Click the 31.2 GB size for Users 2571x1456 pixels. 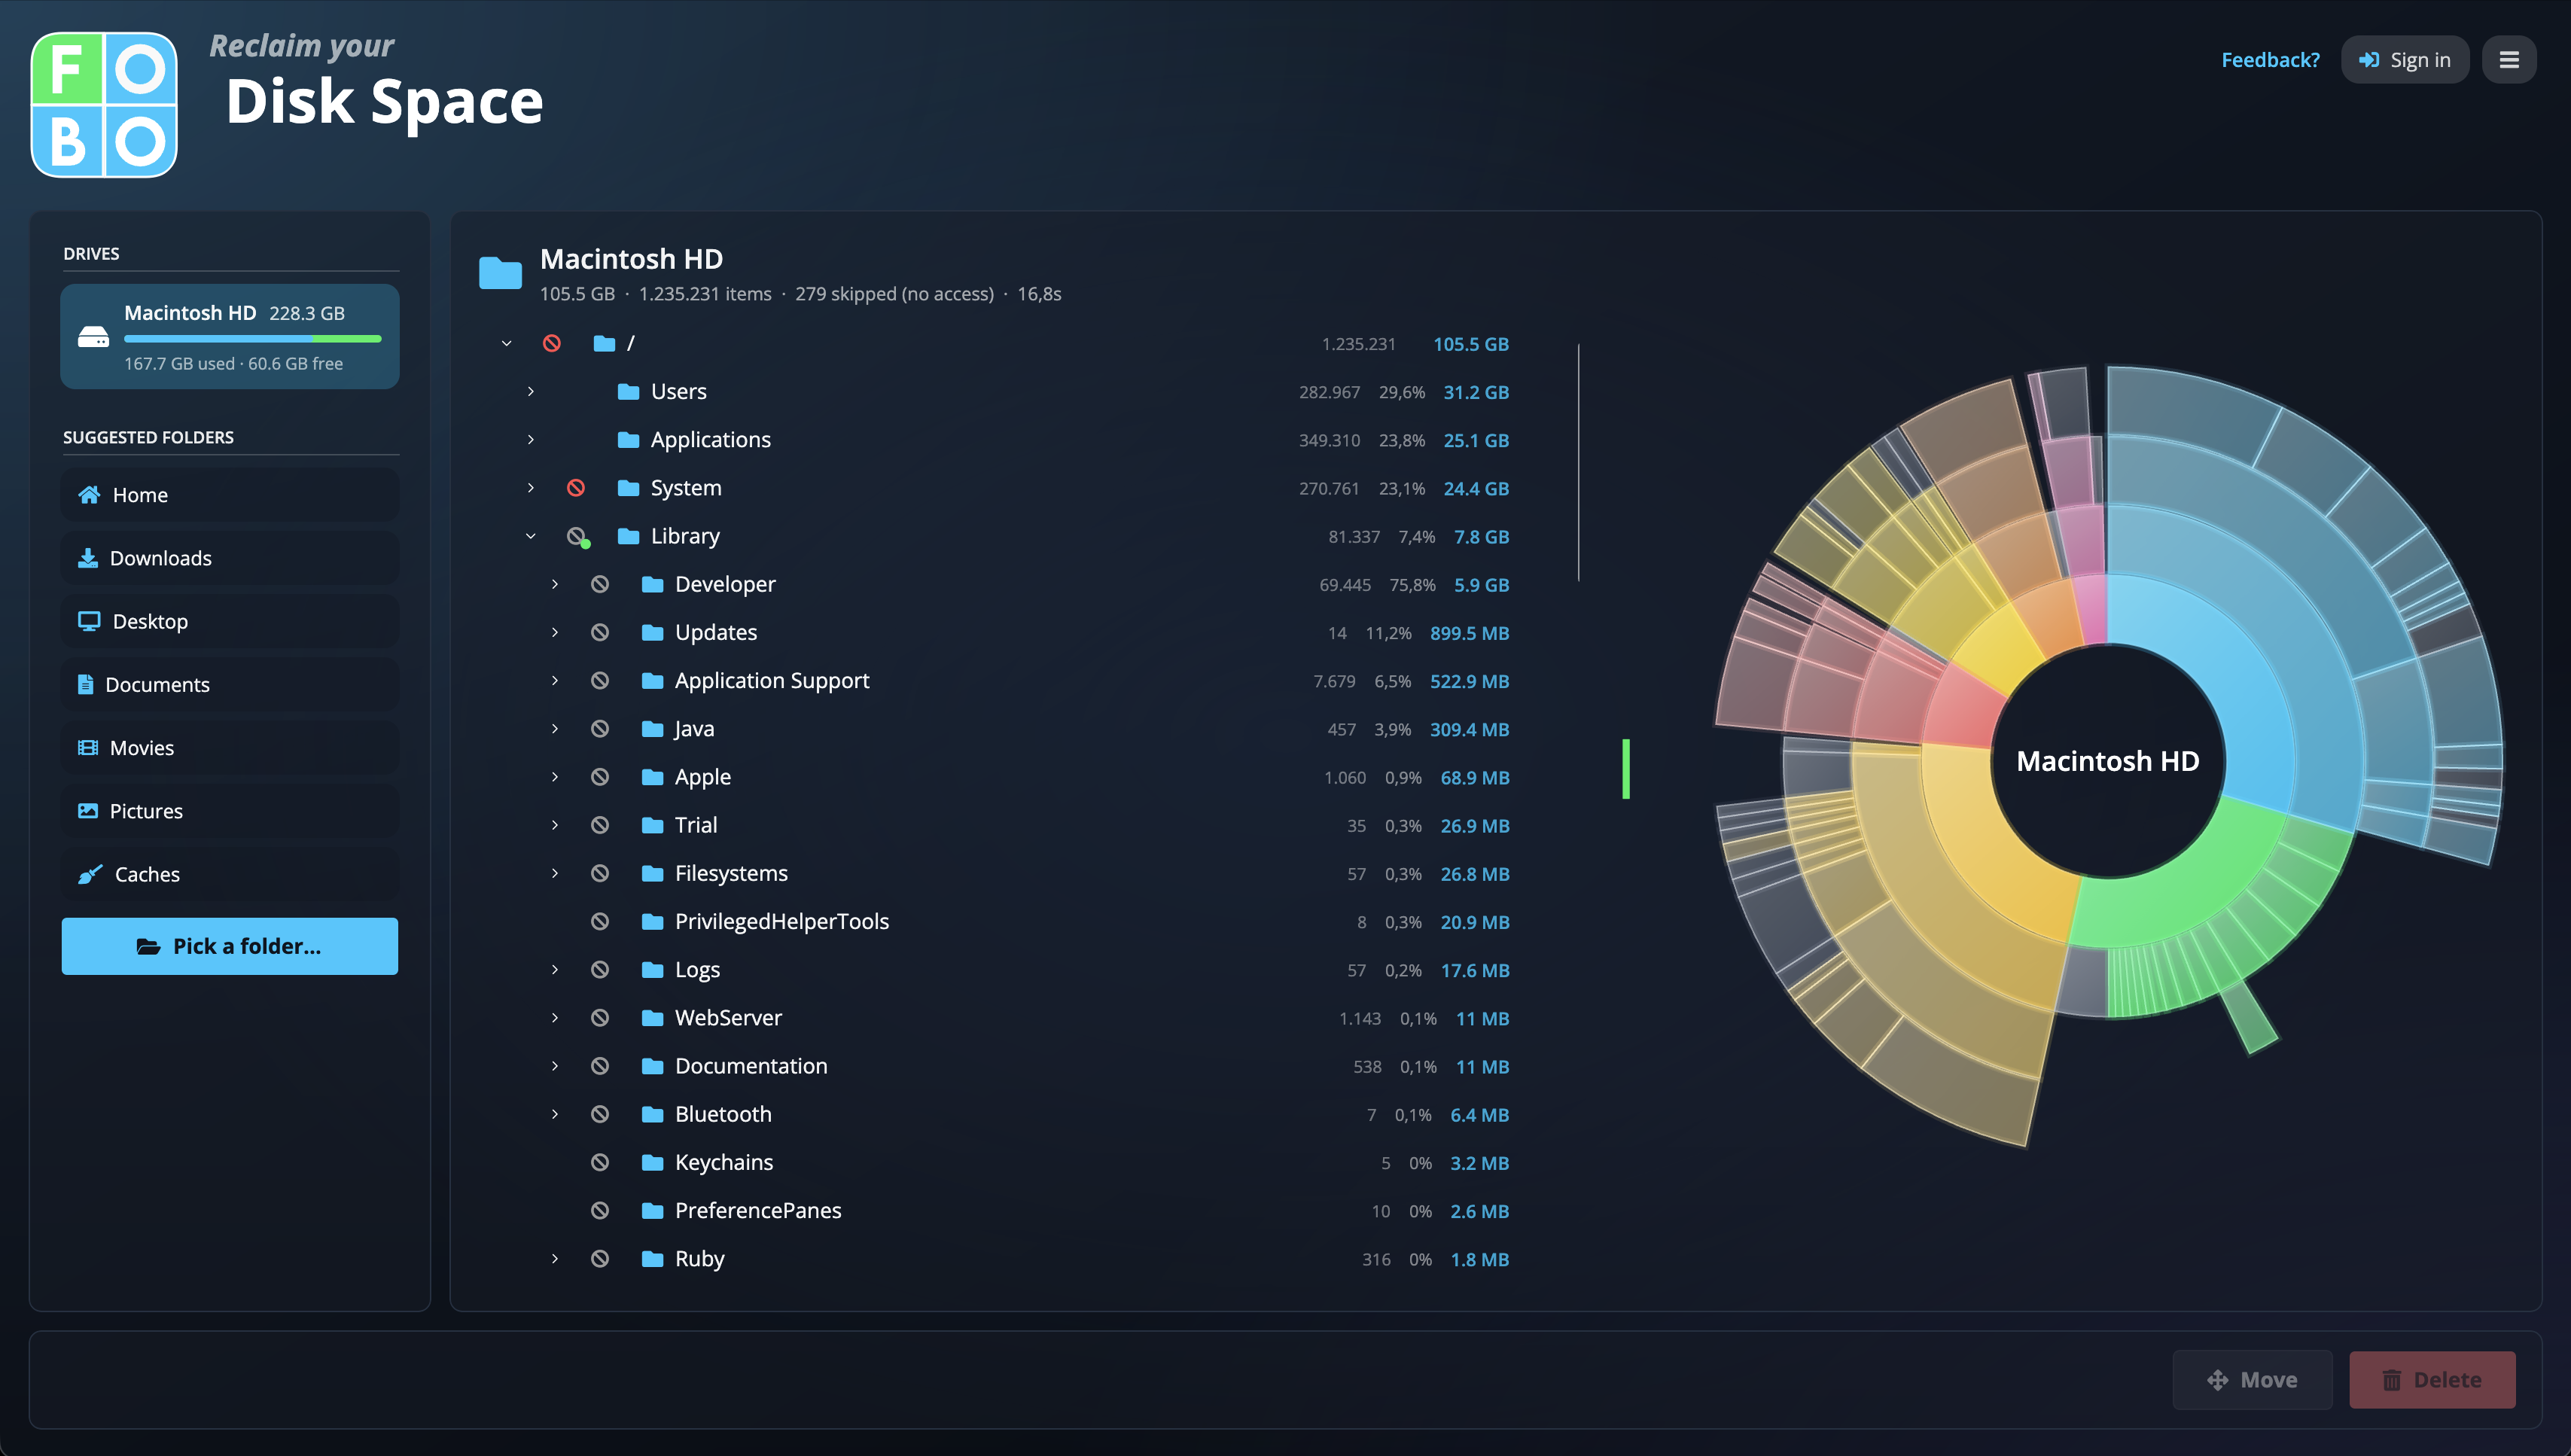tap(1475, 392)
